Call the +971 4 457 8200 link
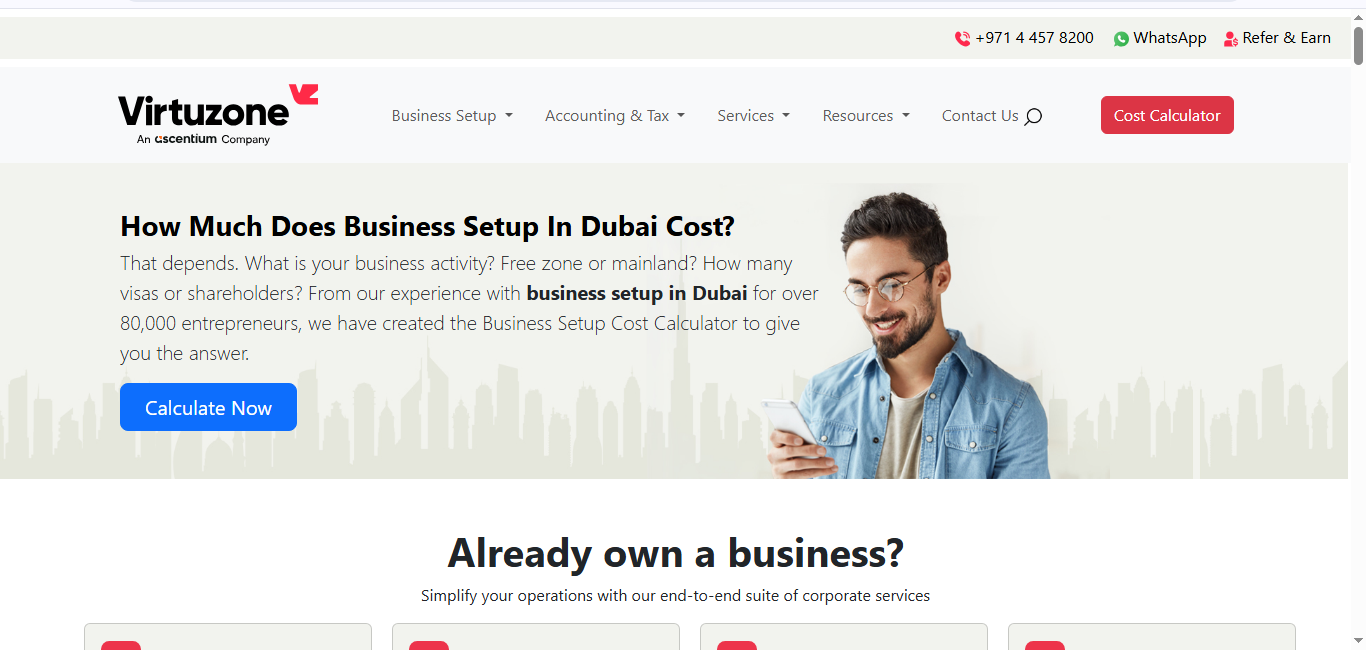Viewport: 1366px width, 650px height. tap(1034, 38)
